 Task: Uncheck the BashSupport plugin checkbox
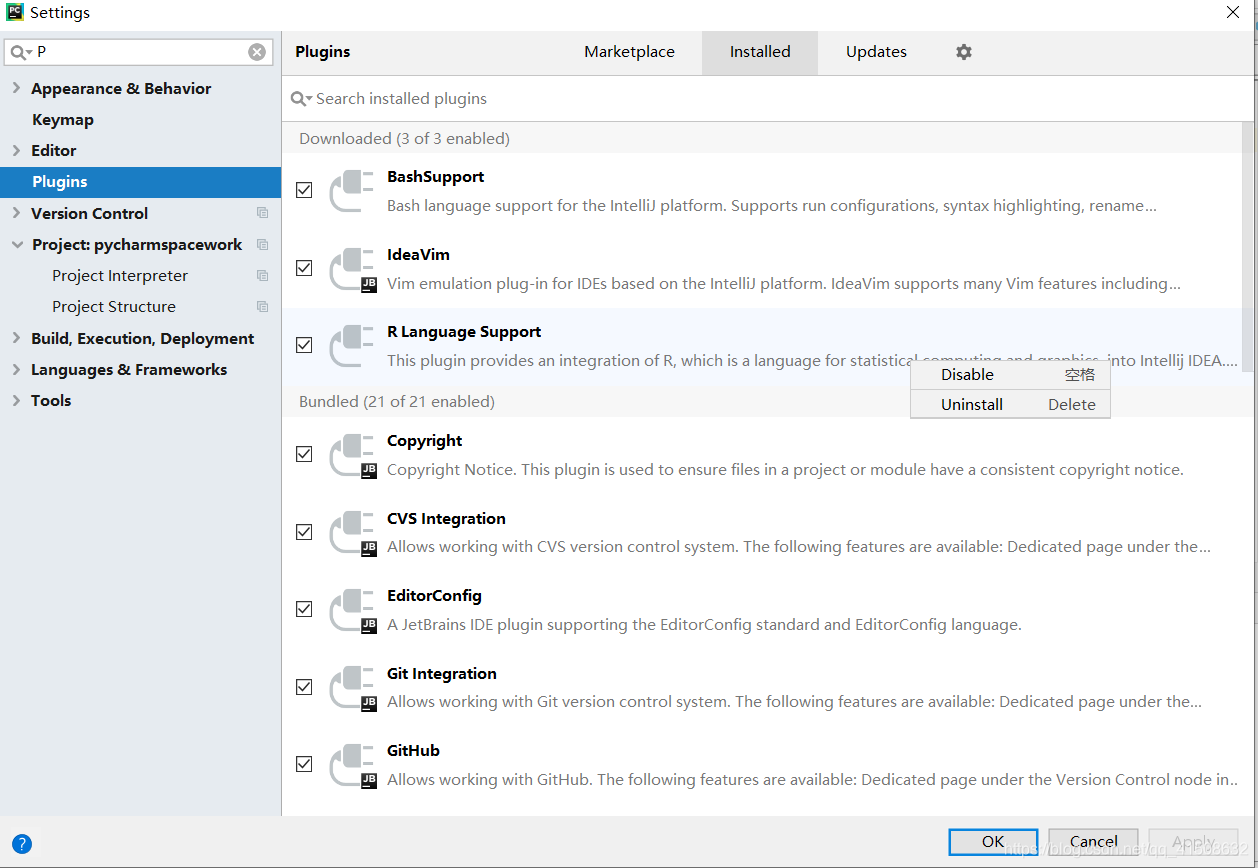(x=304, y=190)
